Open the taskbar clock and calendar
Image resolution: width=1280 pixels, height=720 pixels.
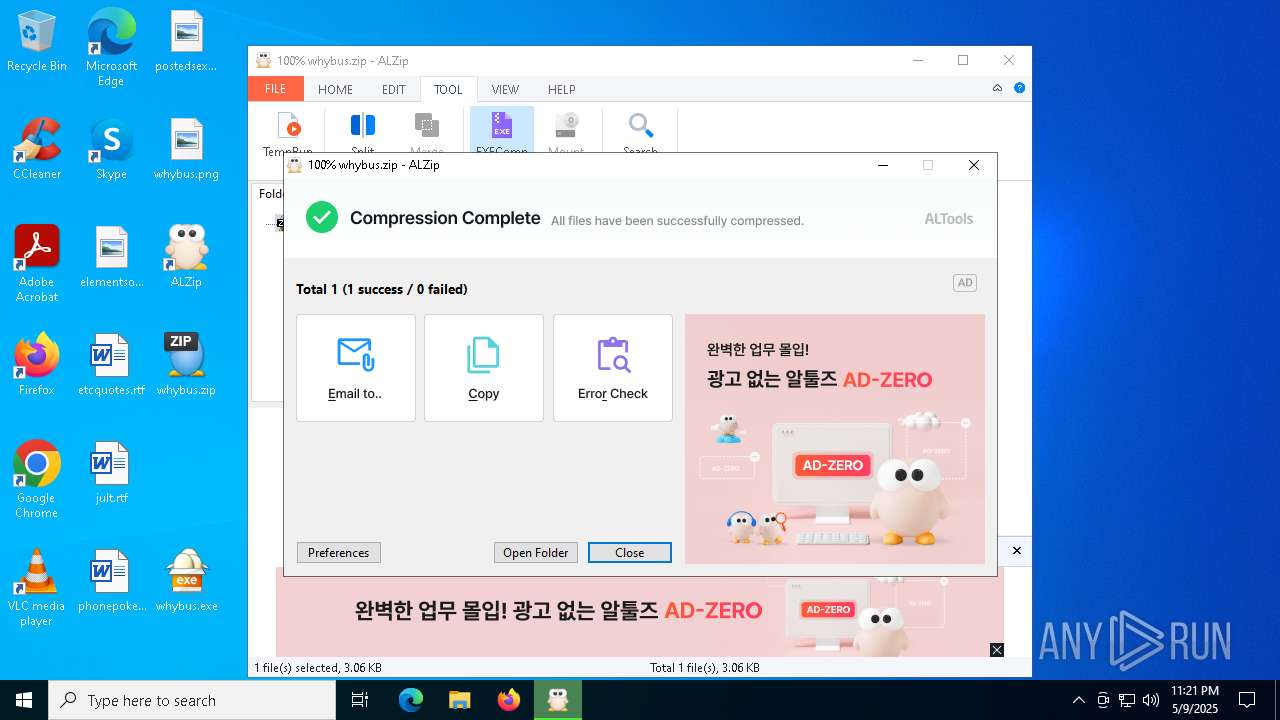click(1195, 700)
